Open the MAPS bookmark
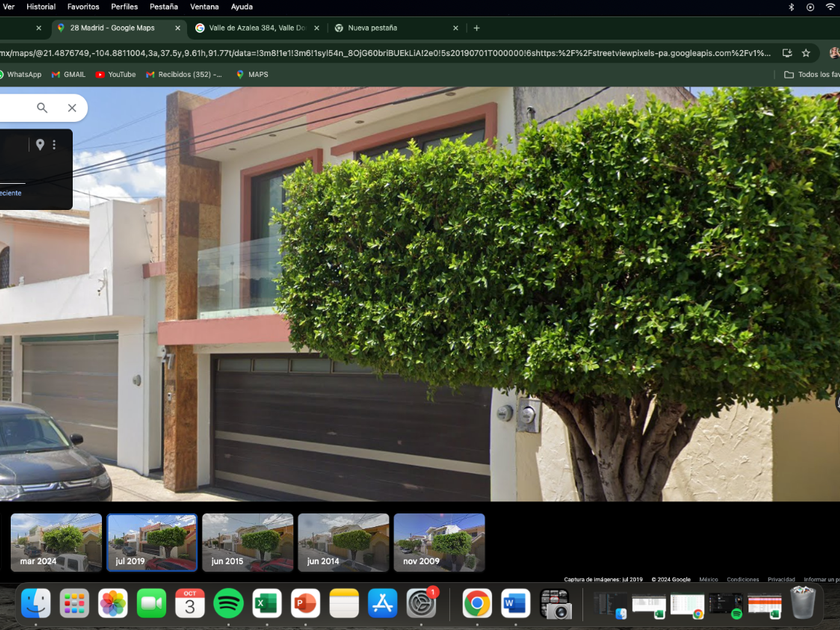Viewport: 840px width, 630px height. (x=252, y=74)
